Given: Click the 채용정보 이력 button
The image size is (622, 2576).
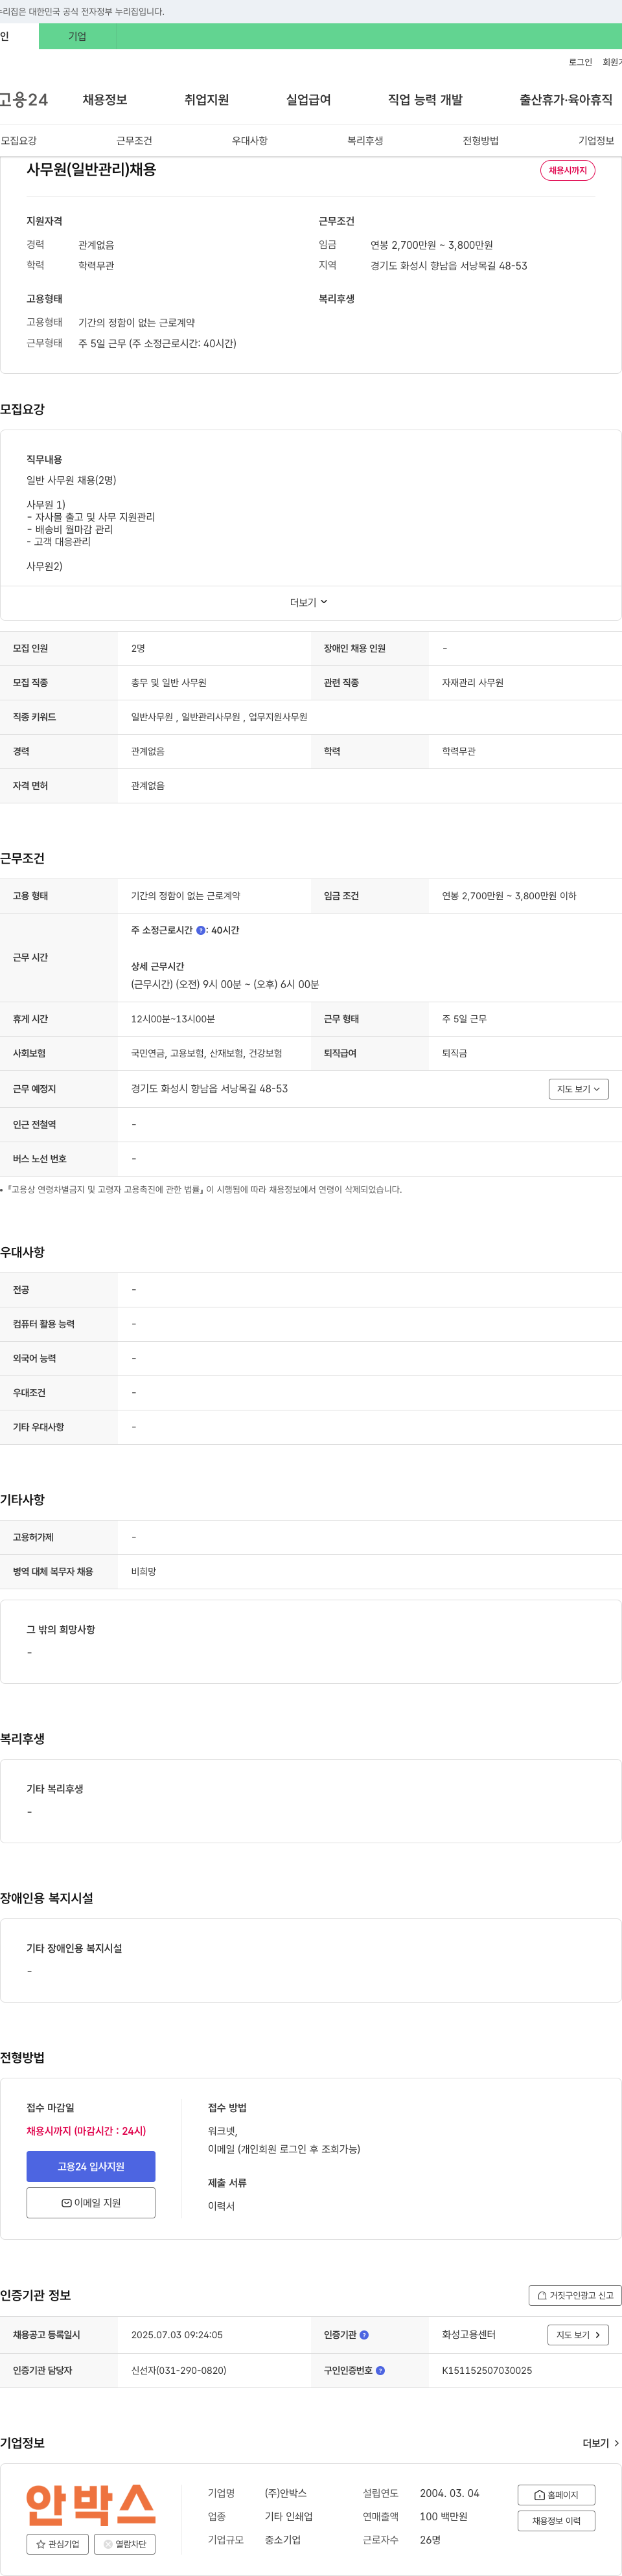Looking at the screenshot, I should [556, 2521].
